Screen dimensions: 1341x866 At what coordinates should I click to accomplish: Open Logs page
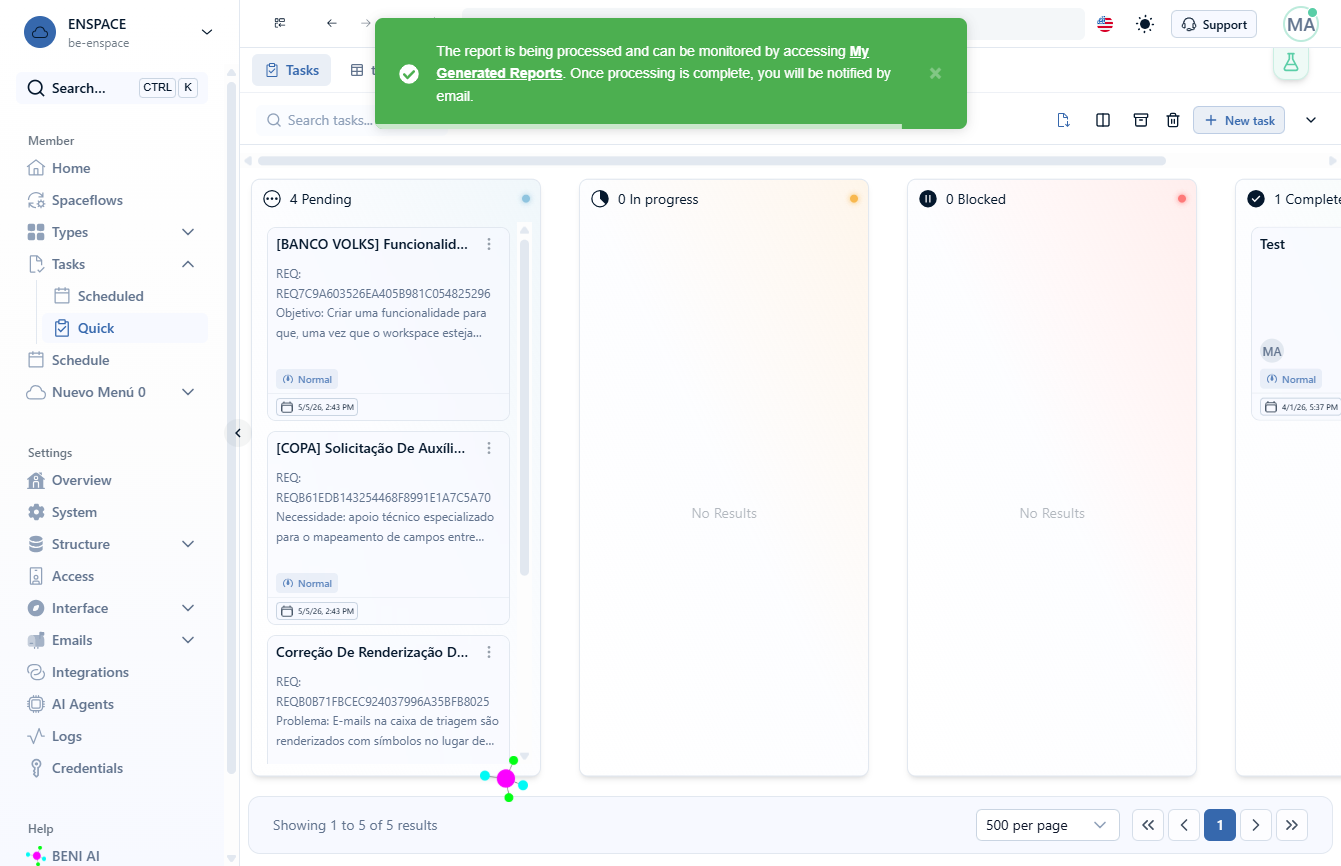point(66,736)
